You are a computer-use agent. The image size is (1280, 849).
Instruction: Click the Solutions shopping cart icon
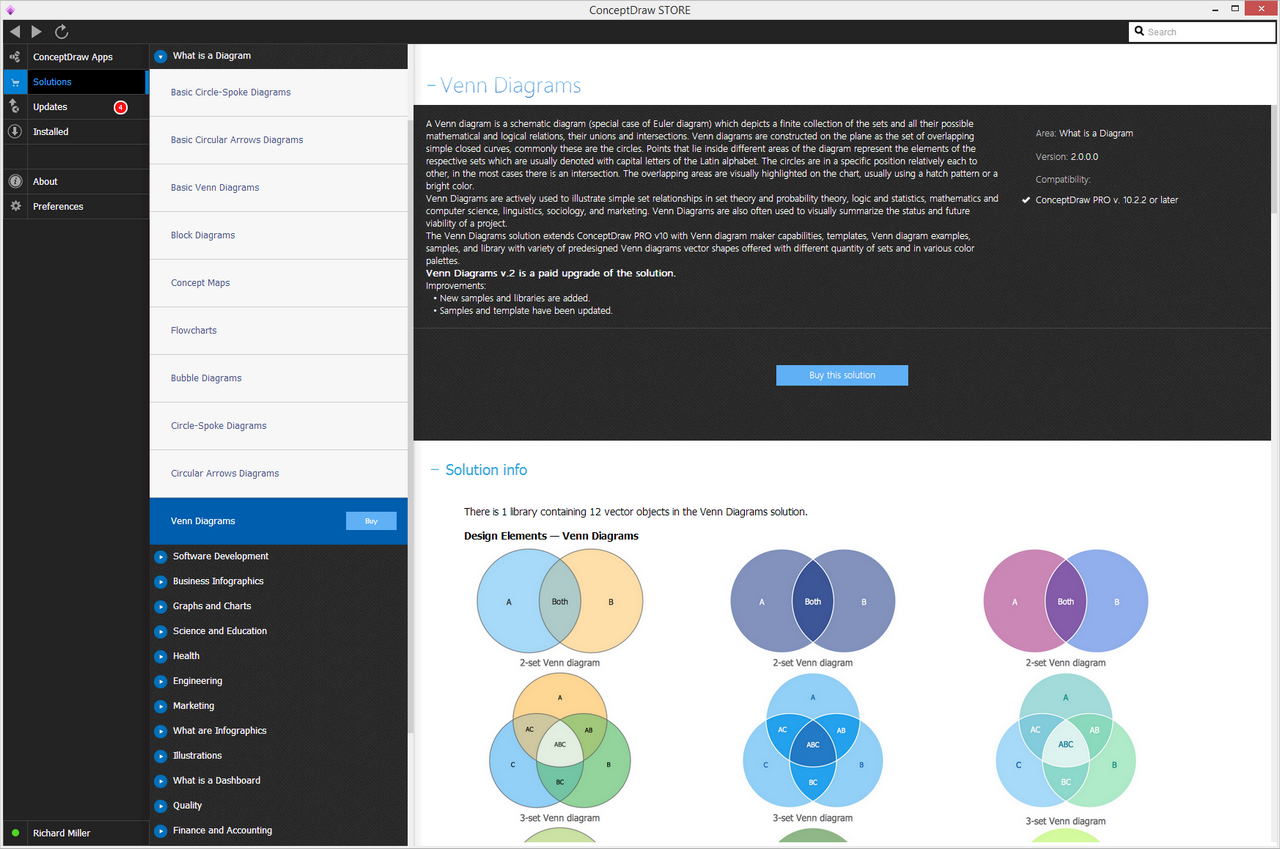click(x=14, y=82)
